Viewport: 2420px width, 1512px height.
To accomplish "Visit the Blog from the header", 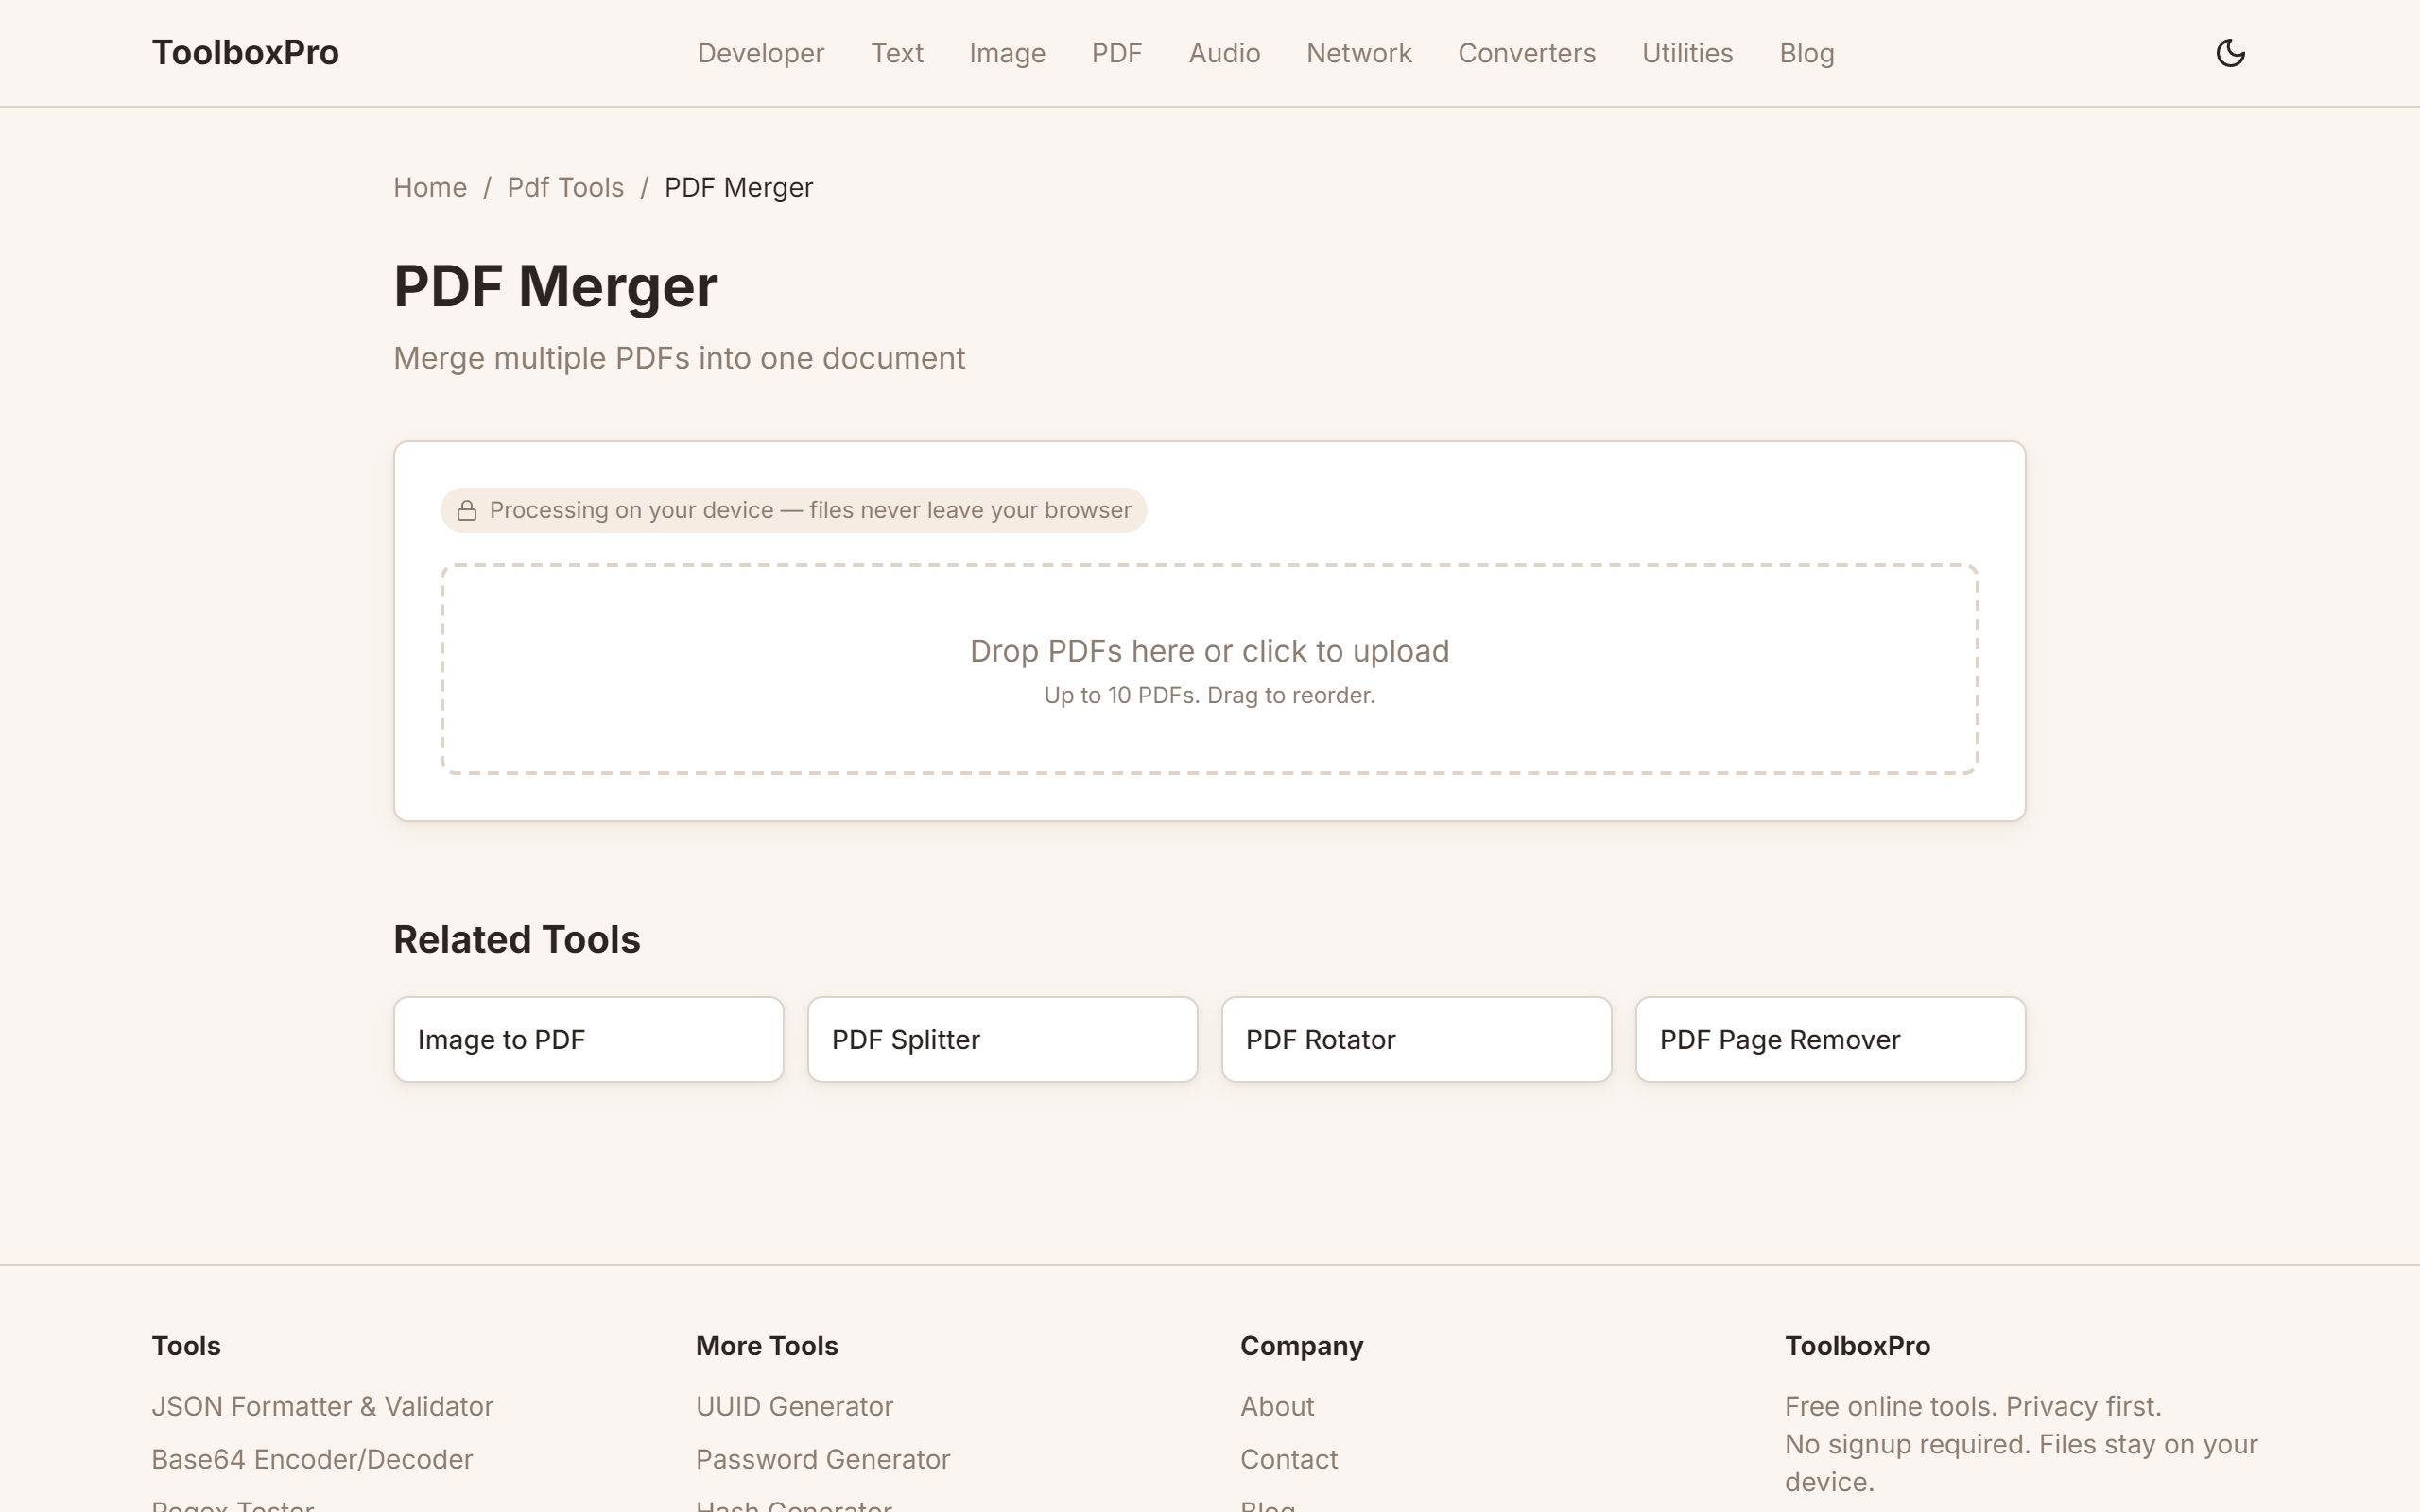I will [1806, 53].
